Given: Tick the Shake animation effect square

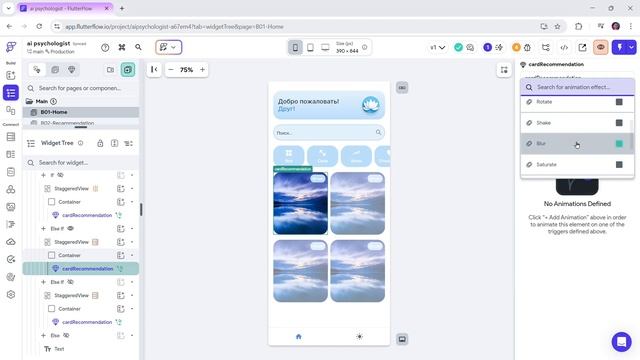Looking at the screenshot, I should pyautogui.click(x=619, y=123).
